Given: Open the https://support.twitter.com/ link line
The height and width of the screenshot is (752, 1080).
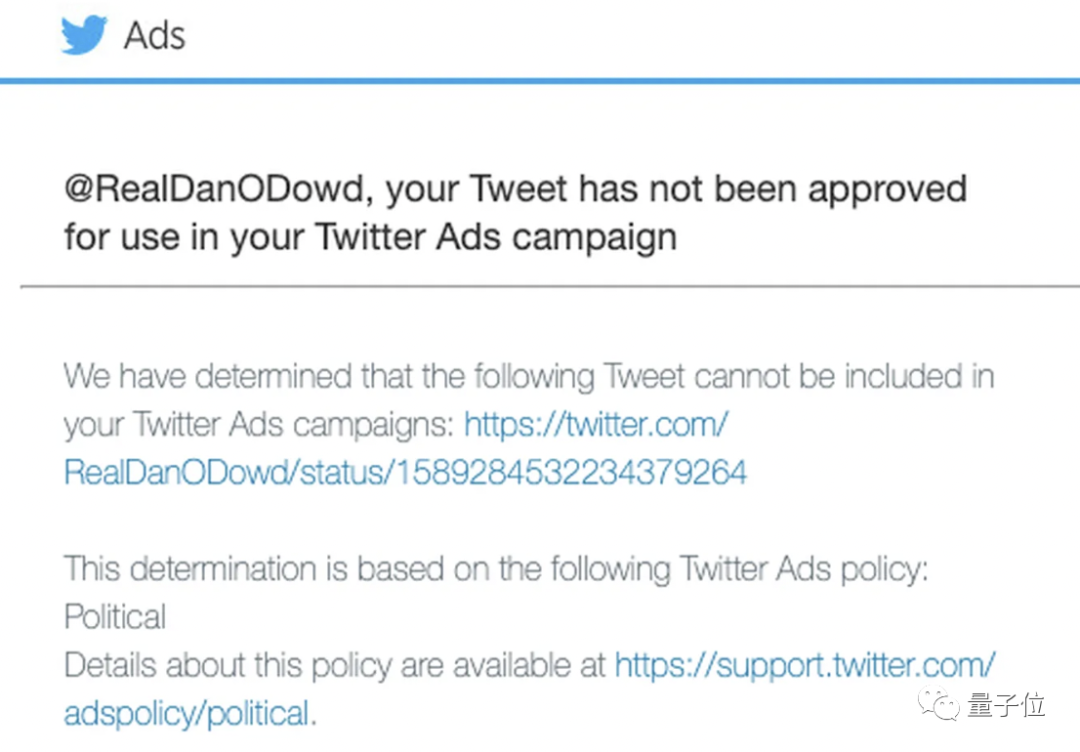Looking at the screenshot, I should (x=804, y=665).
